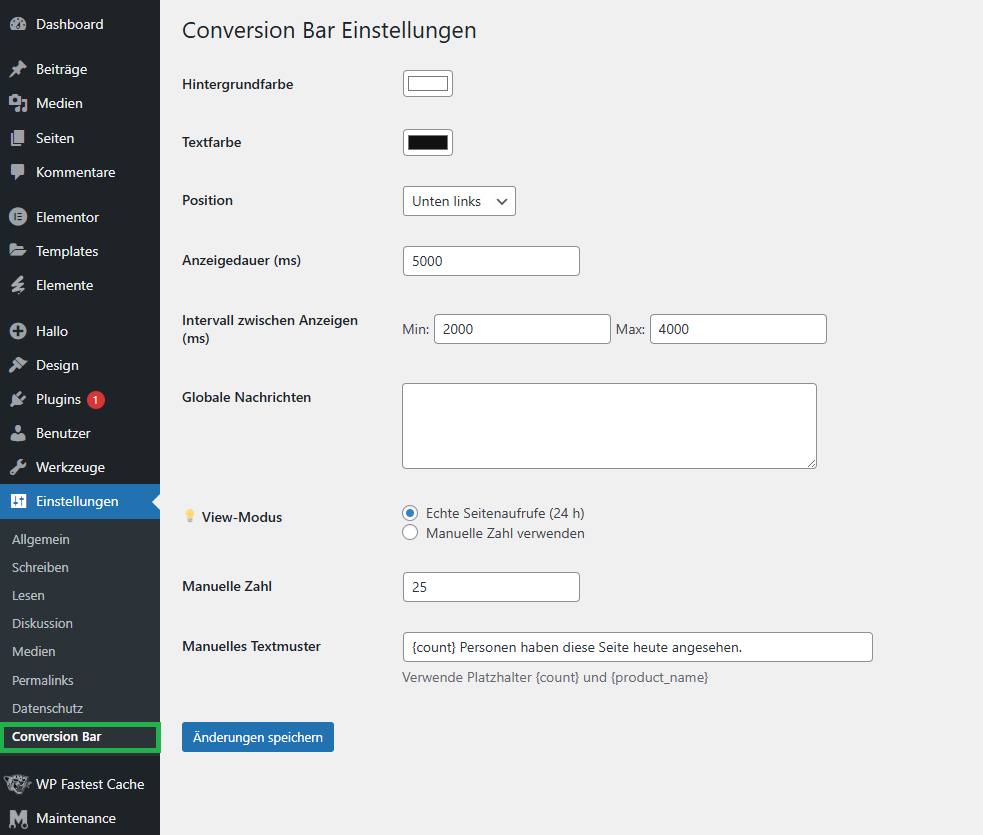The height and width of the screenshot is (835, 983).
Task: Click the Dashboard gauge icon
Action: [17, 24]
